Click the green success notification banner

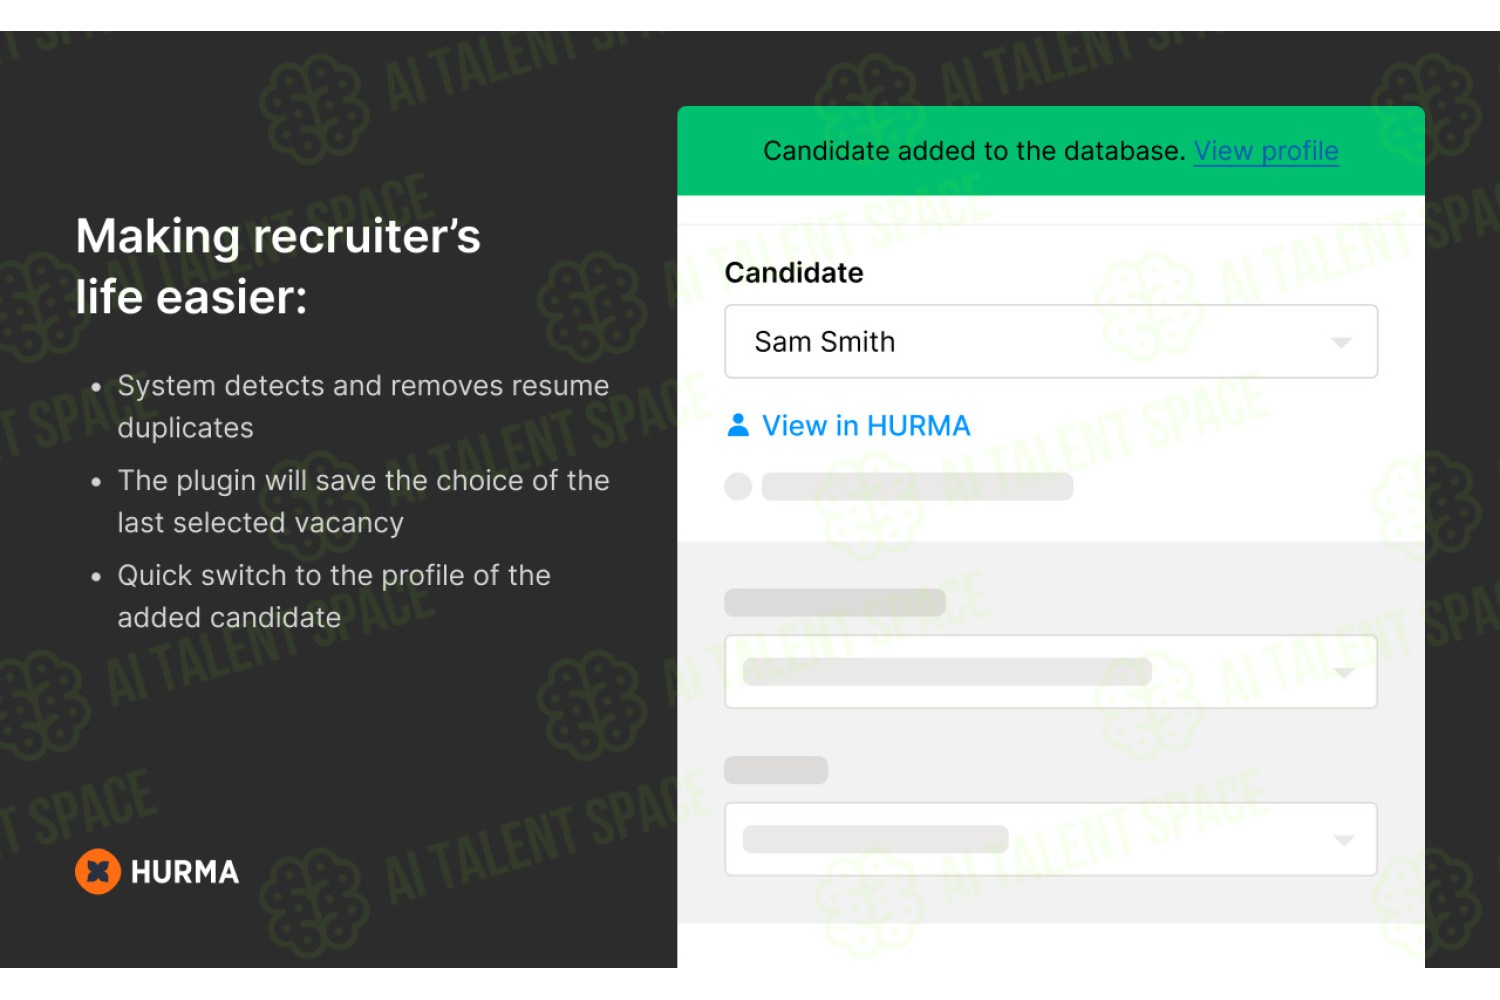pyautogui.click(x=1051, y=151)
